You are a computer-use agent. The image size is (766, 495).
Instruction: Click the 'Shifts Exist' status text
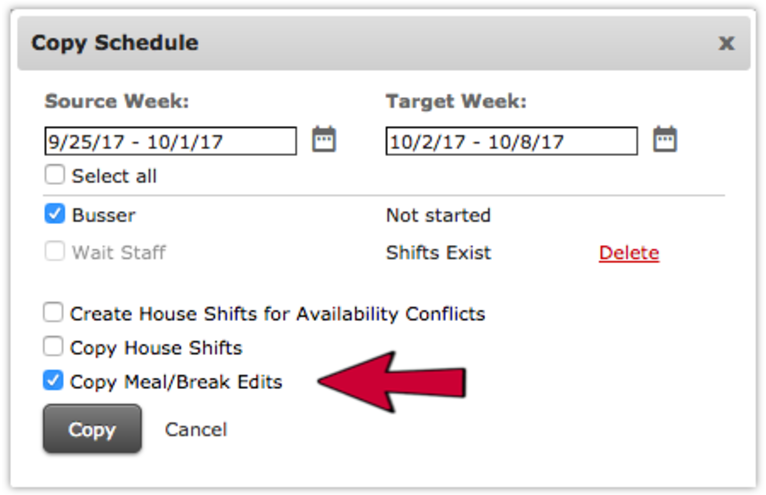(x=438, y=253)
